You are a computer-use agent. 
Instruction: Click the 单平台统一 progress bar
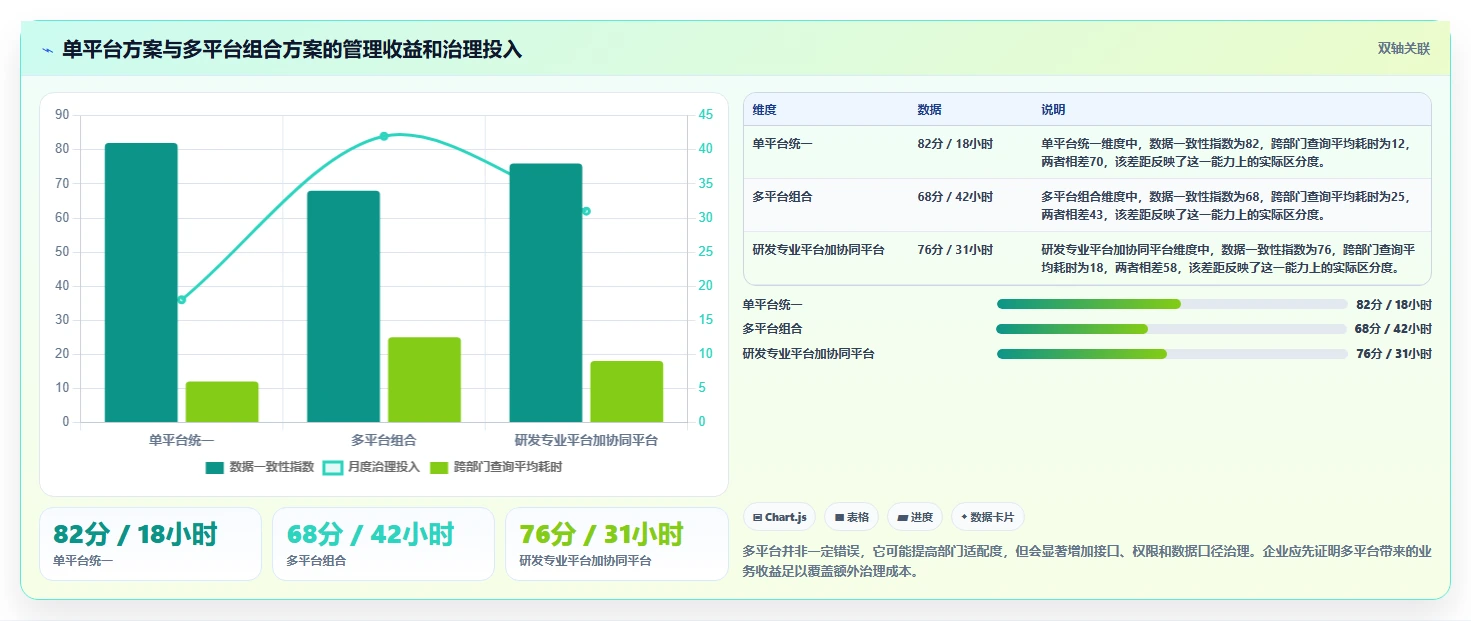coord(1172,304)
